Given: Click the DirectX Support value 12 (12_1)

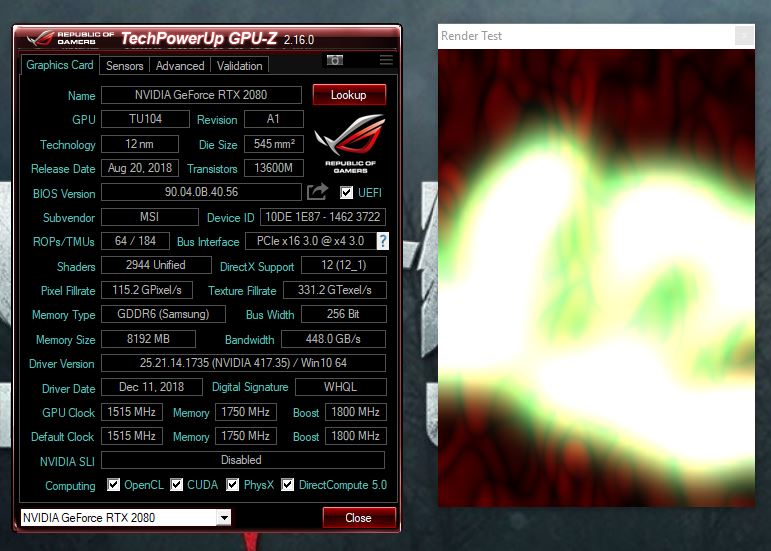Looking at the screenshot, I should 344,265.
